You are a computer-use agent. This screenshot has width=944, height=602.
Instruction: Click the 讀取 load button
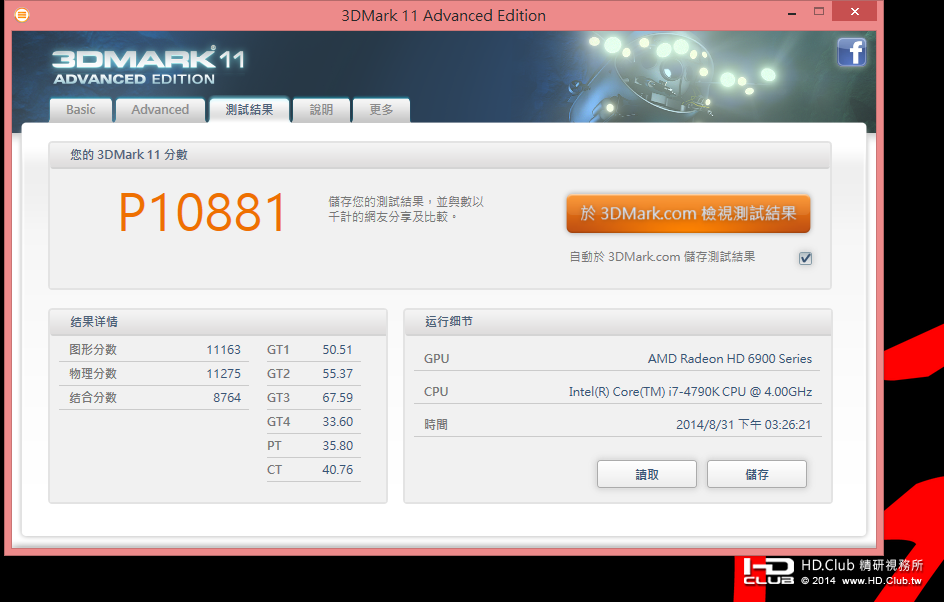click(647, 474)
